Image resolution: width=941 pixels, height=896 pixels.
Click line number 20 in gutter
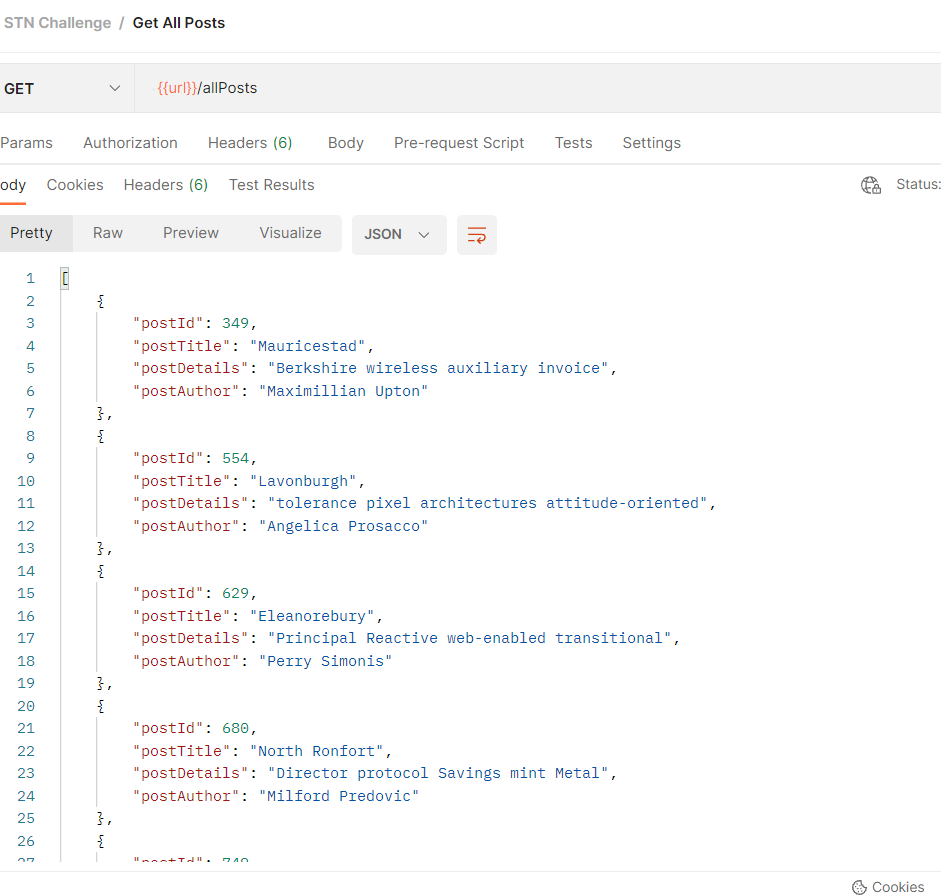click(x=26, y=706)
